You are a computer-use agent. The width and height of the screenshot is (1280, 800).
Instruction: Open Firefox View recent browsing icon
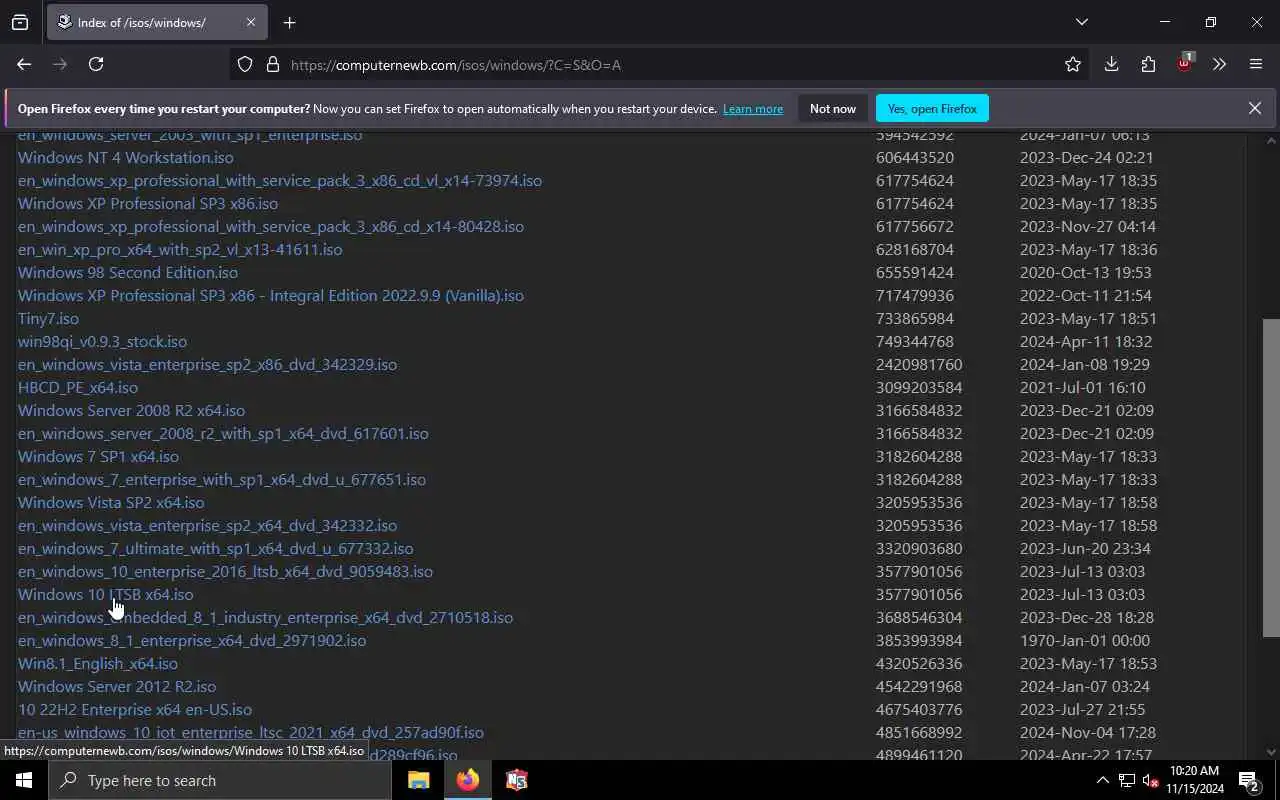pos(20,22)
